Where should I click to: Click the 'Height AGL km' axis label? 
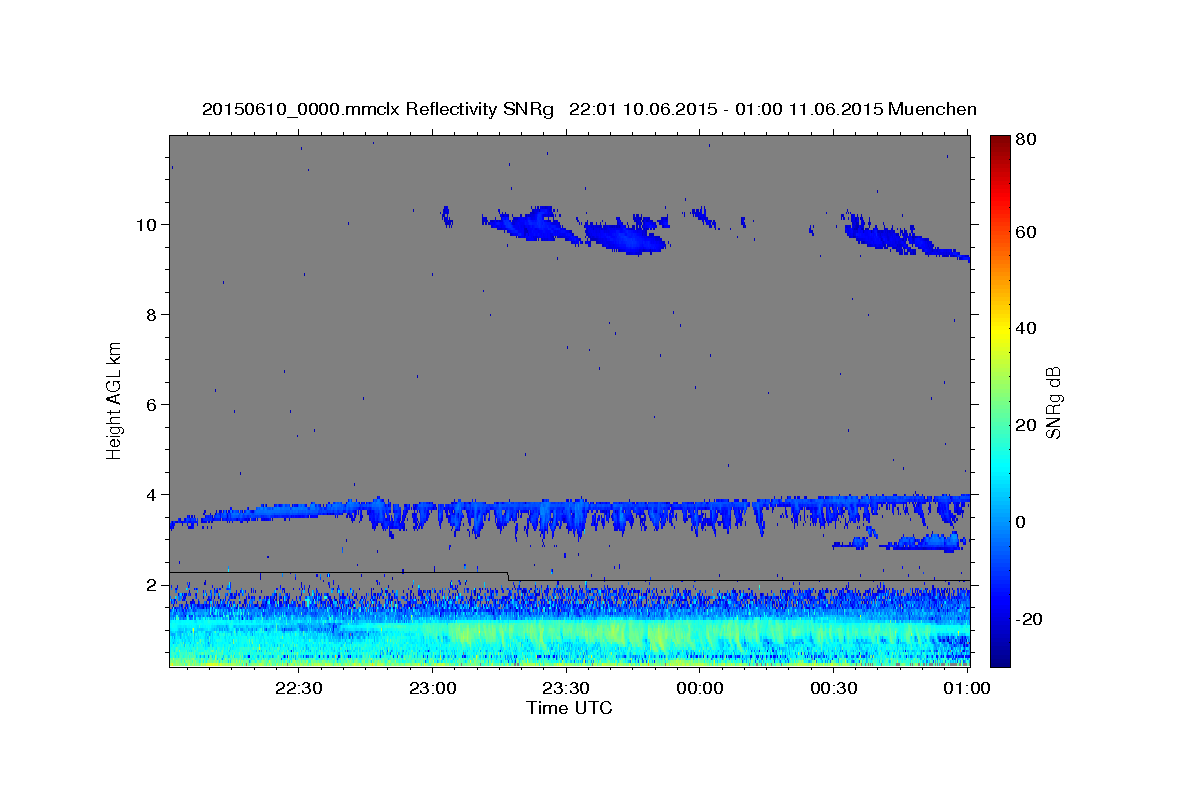(x=115, y=399)
